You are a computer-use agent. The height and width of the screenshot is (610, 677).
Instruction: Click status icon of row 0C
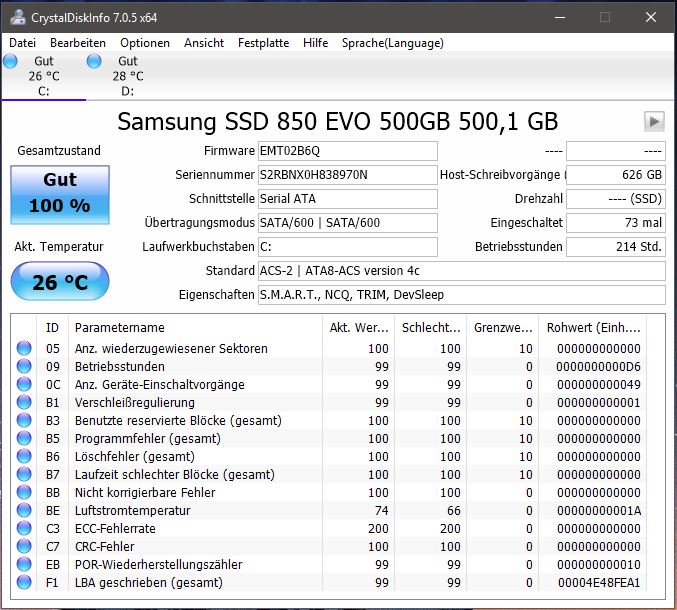(24, 384)
